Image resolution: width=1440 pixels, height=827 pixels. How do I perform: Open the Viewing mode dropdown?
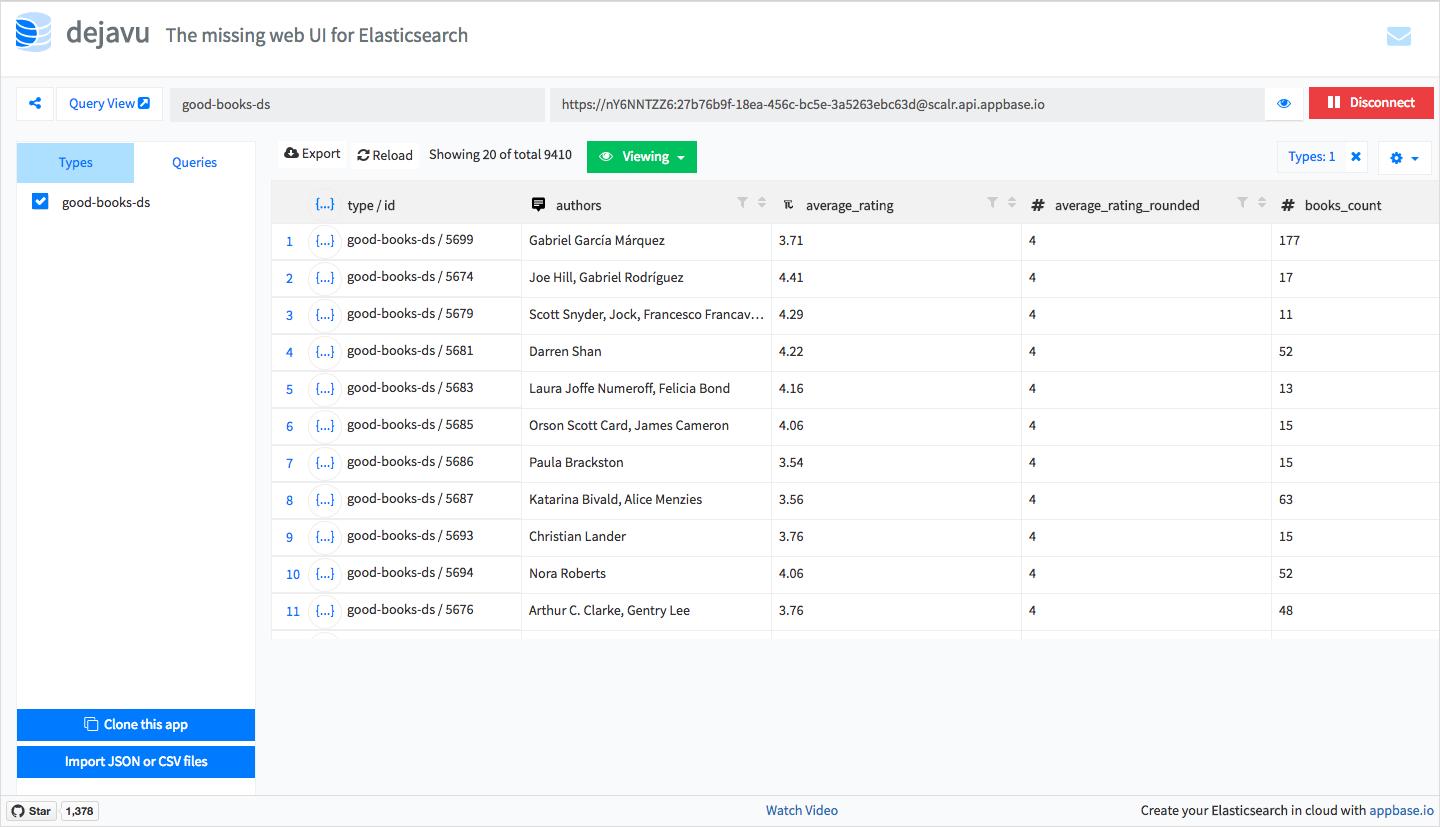click(x=641, y=157)
